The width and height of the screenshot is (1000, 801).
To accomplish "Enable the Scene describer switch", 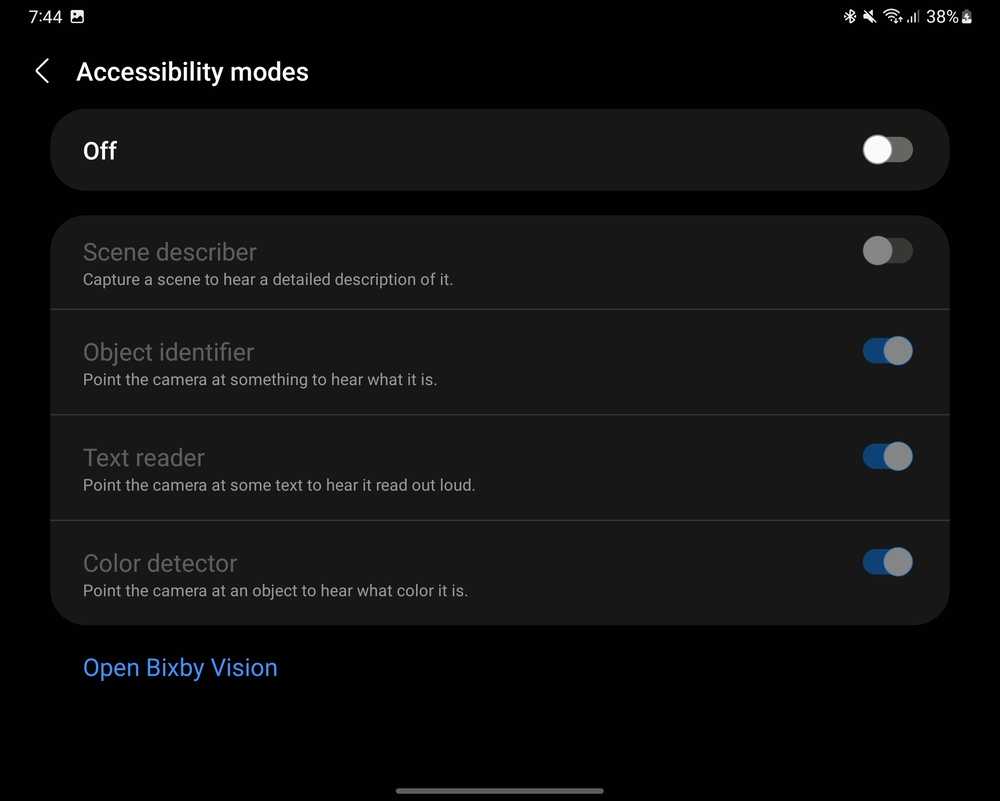I will point(887,250).
